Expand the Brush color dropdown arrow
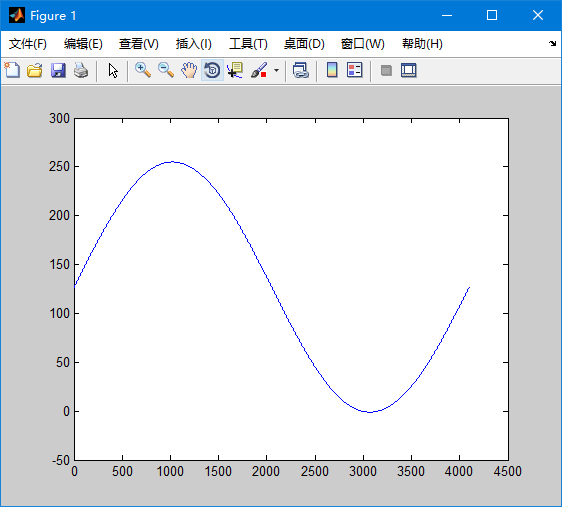The image size is (562, 507). (276, 70)
